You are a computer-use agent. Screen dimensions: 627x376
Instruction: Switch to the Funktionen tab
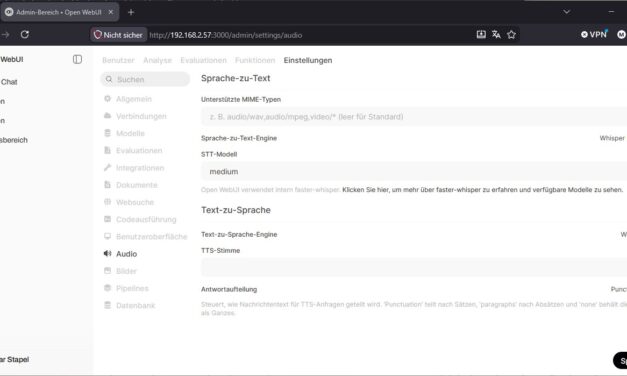(255, 60)
